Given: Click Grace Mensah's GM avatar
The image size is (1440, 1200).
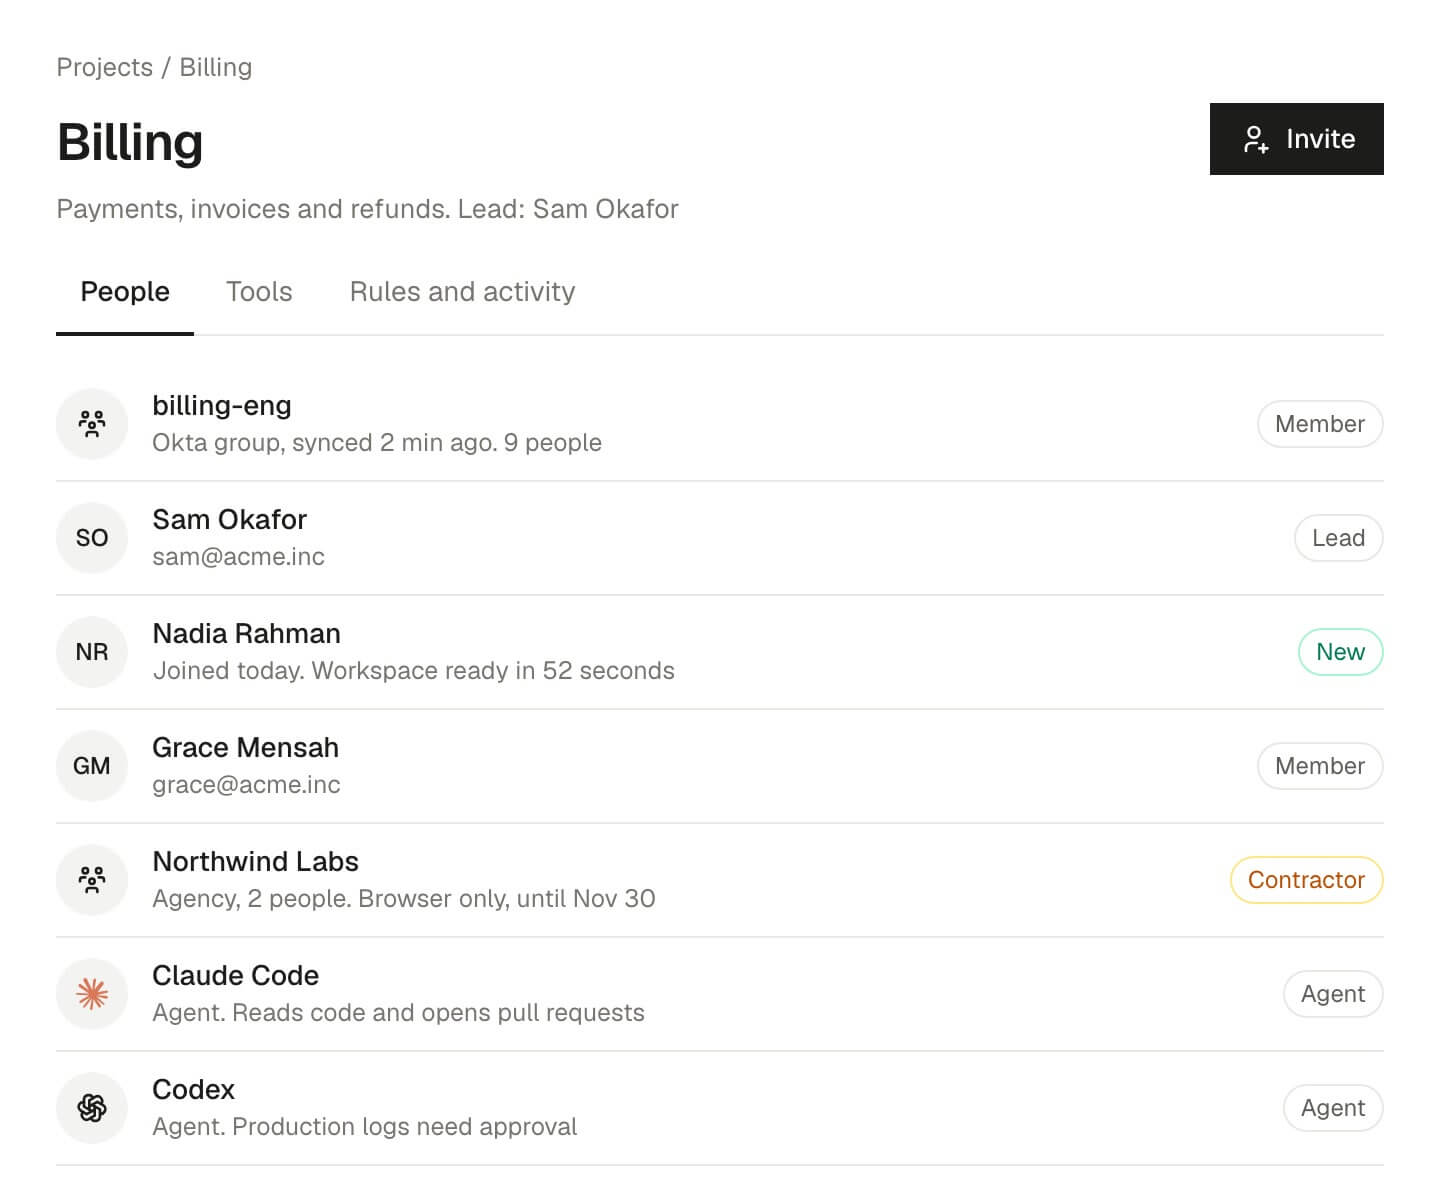Looking at the screenshot, I should pos(92,766).
